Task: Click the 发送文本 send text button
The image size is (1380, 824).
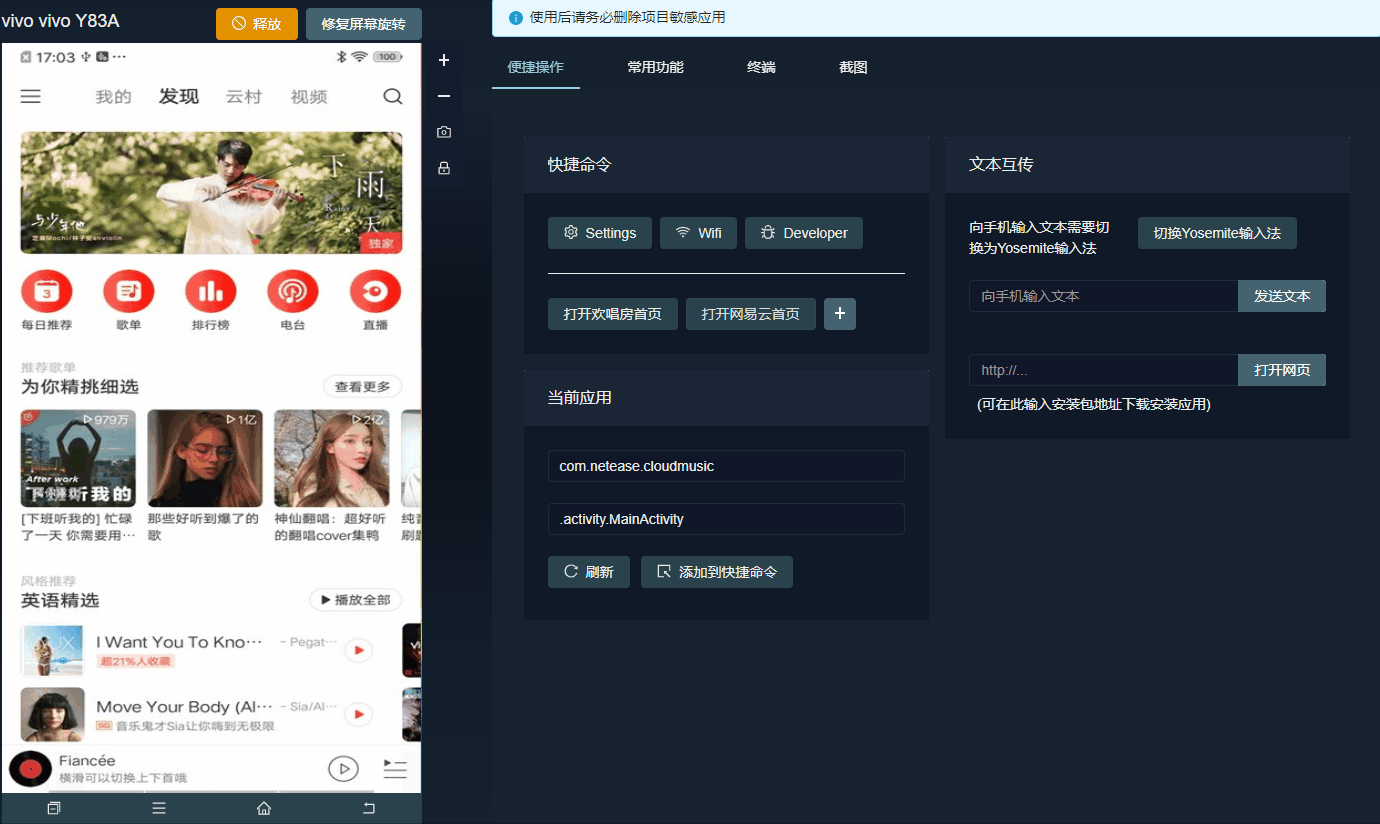Action: [1282, 296]
